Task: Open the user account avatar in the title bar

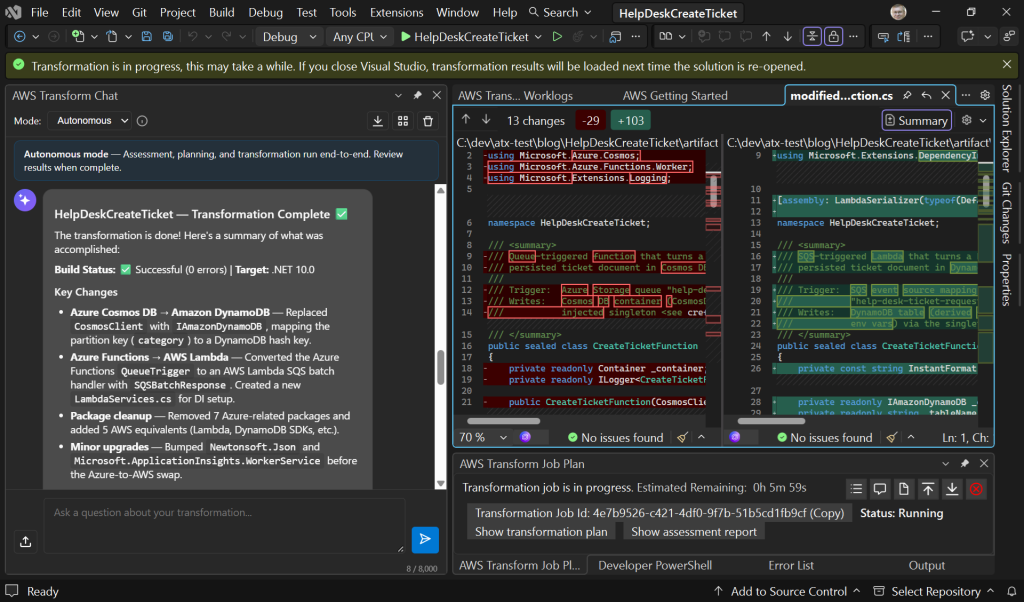Action: point(898,12)
